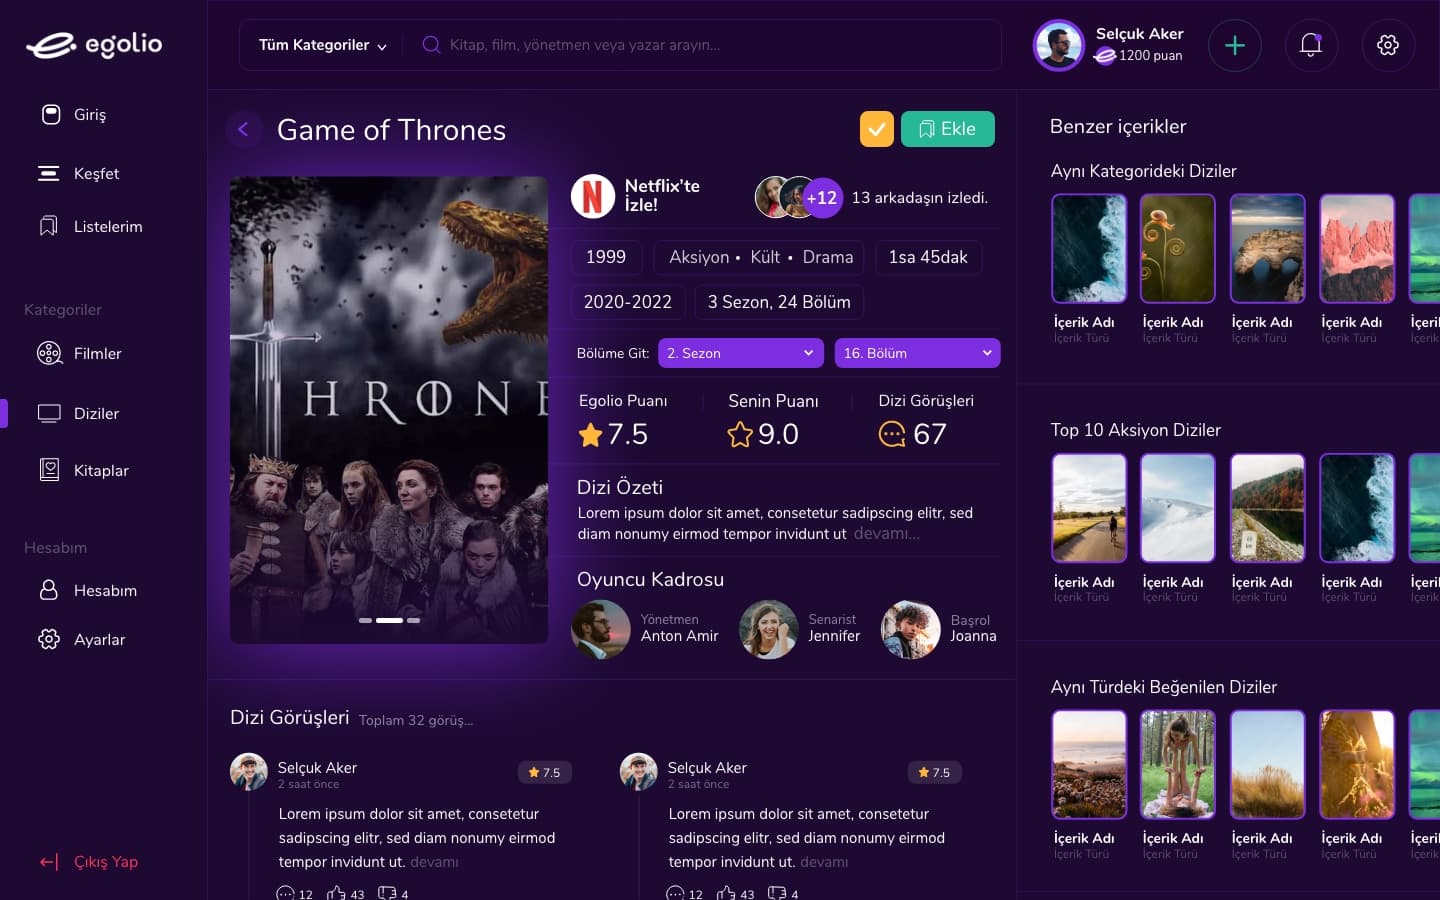Open the Giriş sidebar item
Viewport: 1440px width, 900px height.
pos(73,115)
